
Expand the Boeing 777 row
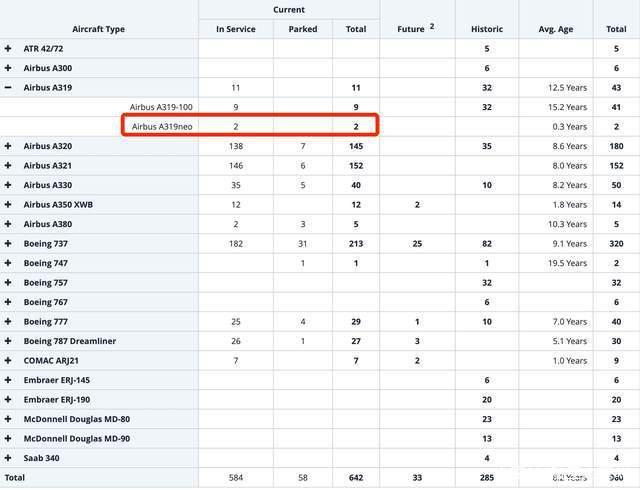click(x=8, y=321)
